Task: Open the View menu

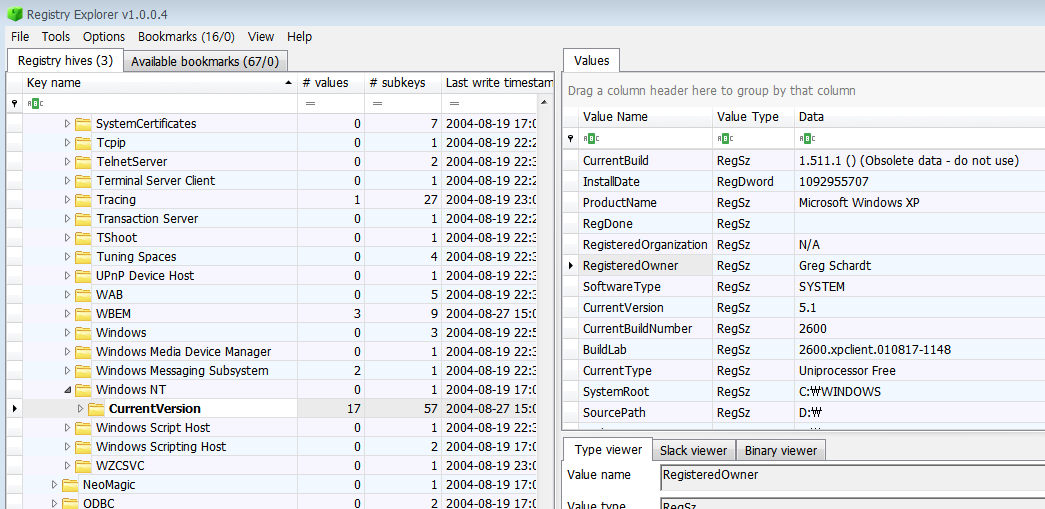Action: click(261, 37)
